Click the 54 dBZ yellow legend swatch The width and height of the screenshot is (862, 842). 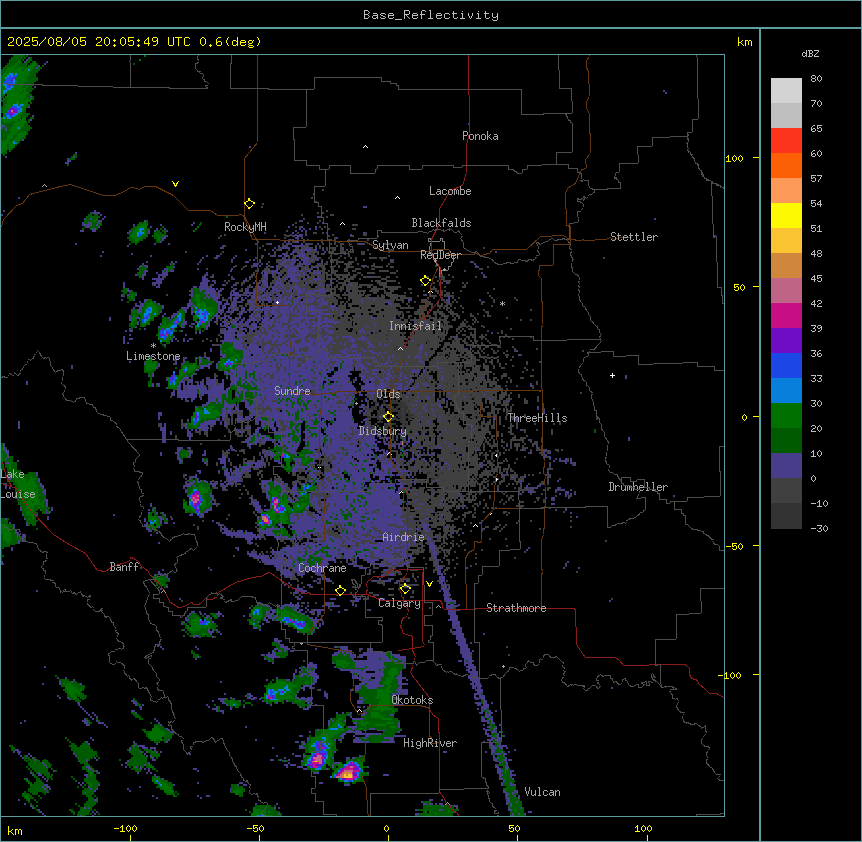pyautogui.click(x=786, y=215)
